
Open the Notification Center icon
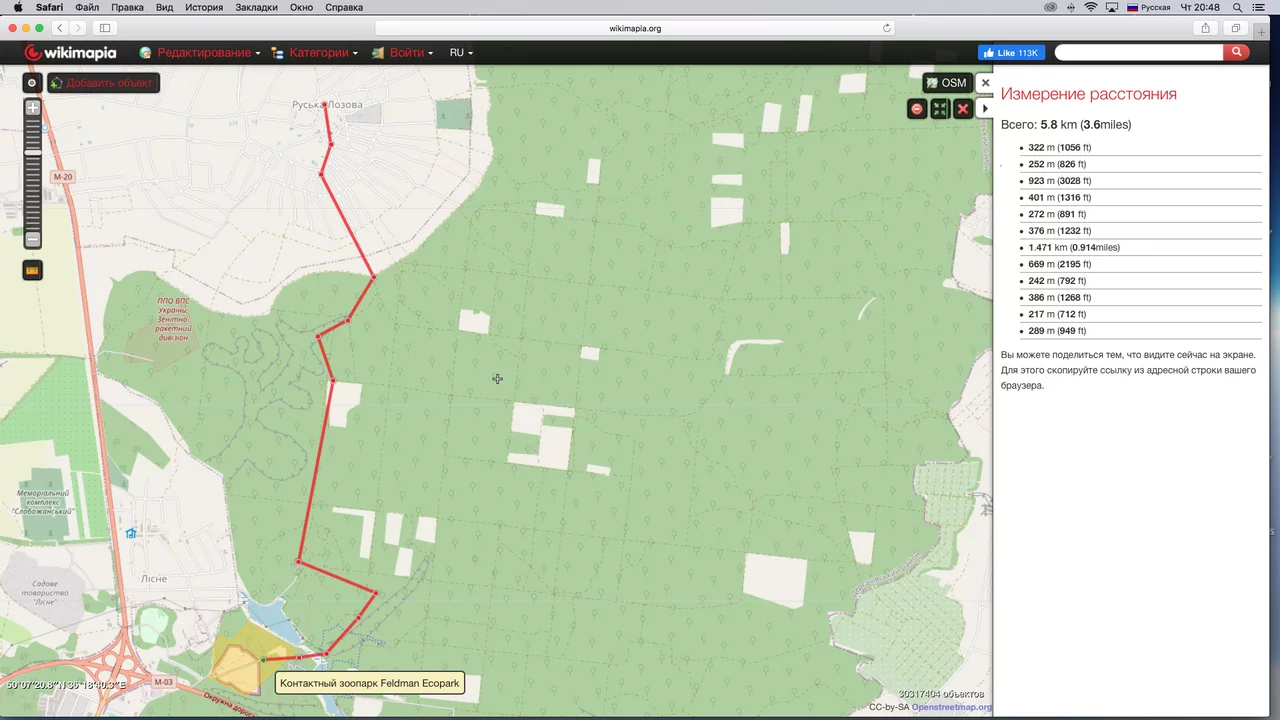click(1261, 7)
